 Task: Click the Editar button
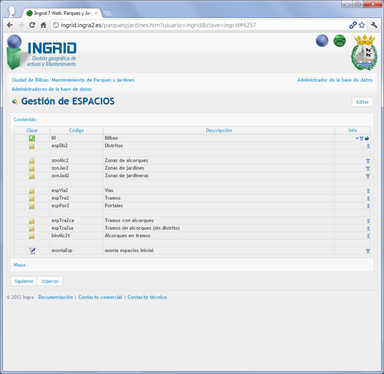(362, 102)
